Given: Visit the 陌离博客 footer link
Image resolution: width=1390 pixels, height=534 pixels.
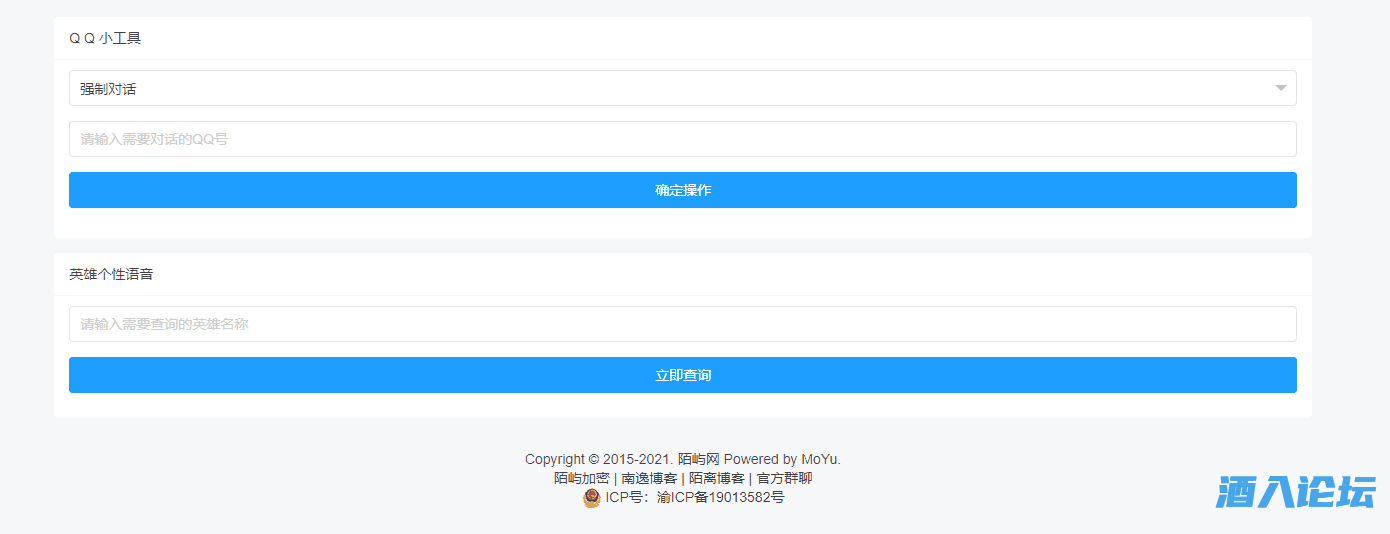Looking at the screenshot, I should [716, 478].
